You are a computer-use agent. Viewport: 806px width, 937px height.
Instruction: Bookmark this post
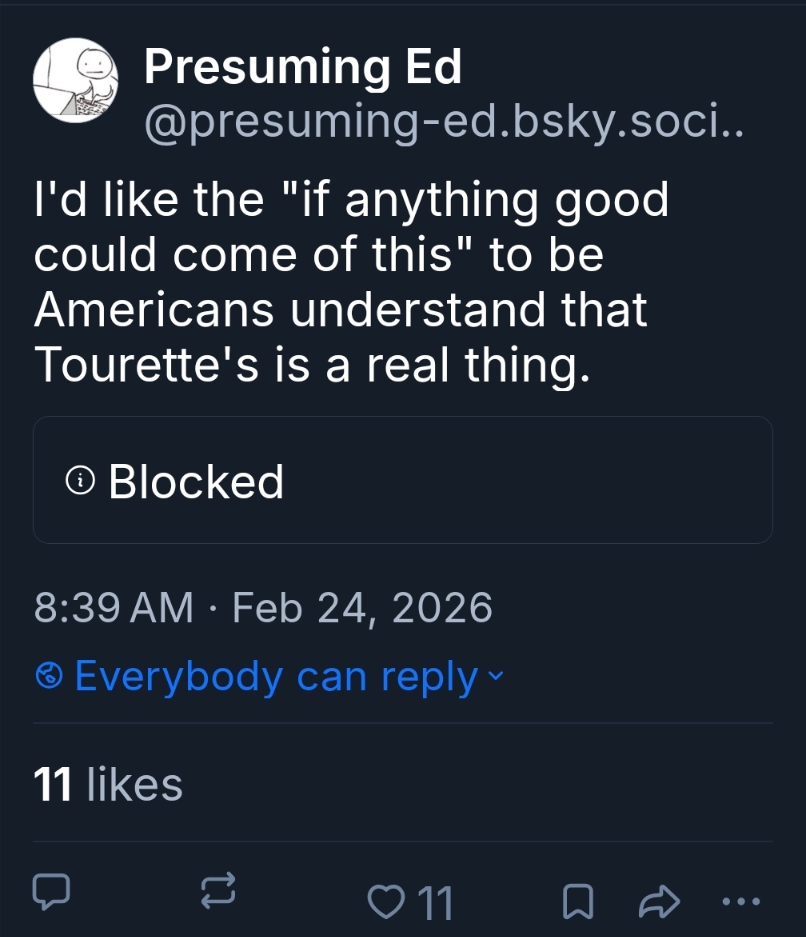click(x=575, y=903)
